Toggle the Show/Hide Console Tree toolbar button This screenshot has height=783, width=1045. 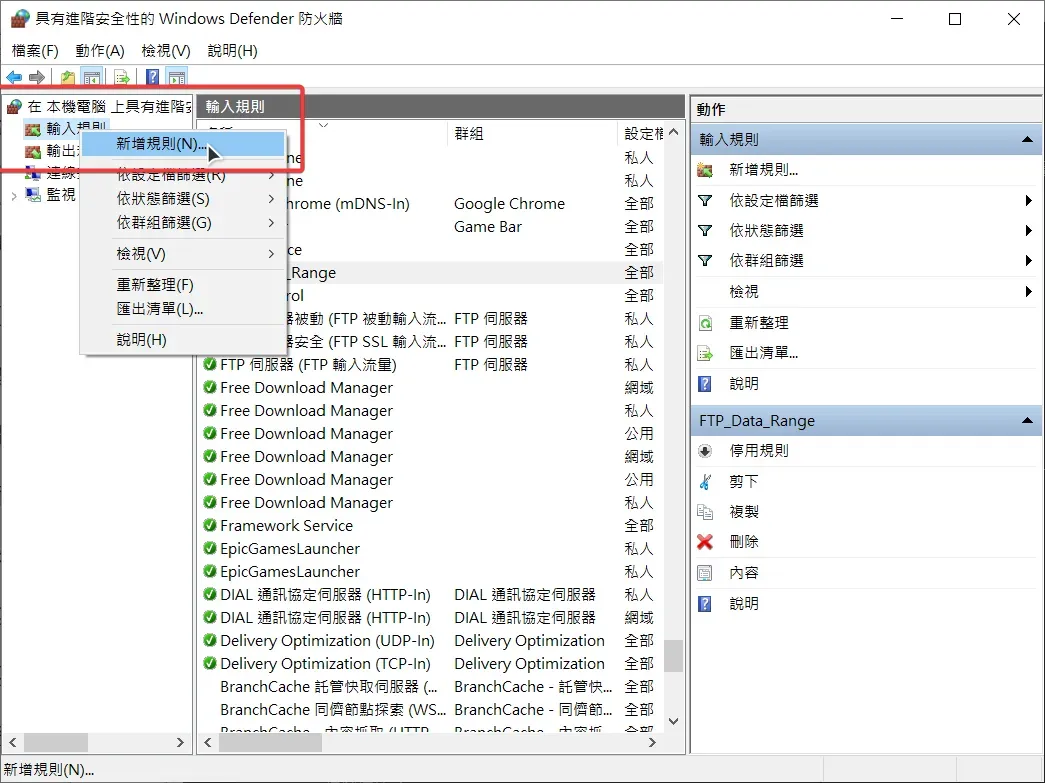(x=92, y=77)
